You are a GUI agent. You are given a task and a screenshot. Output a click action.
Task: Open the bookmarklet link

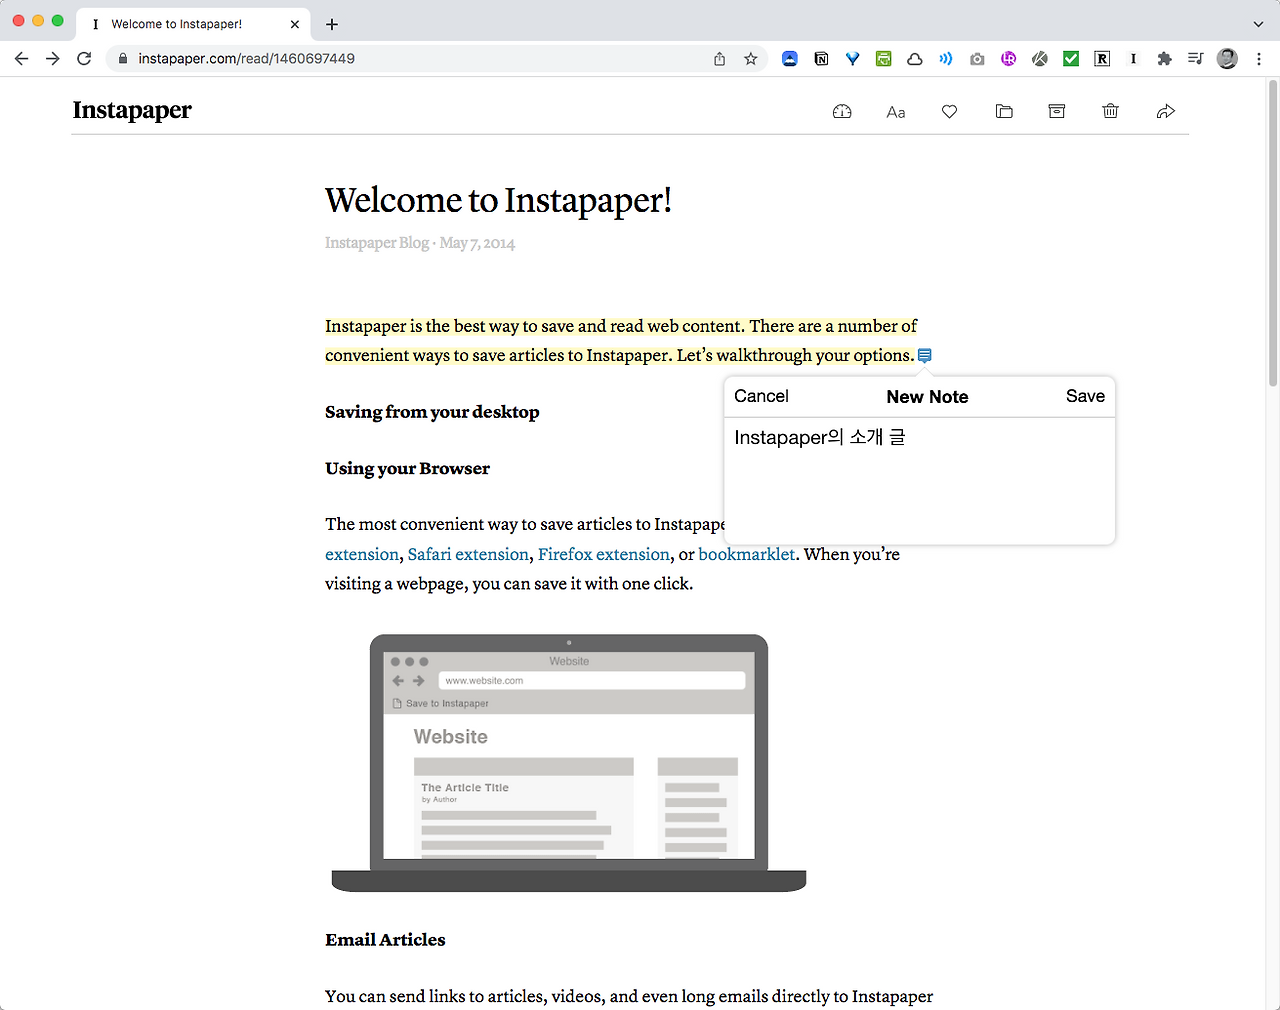[x=747, y=554]
